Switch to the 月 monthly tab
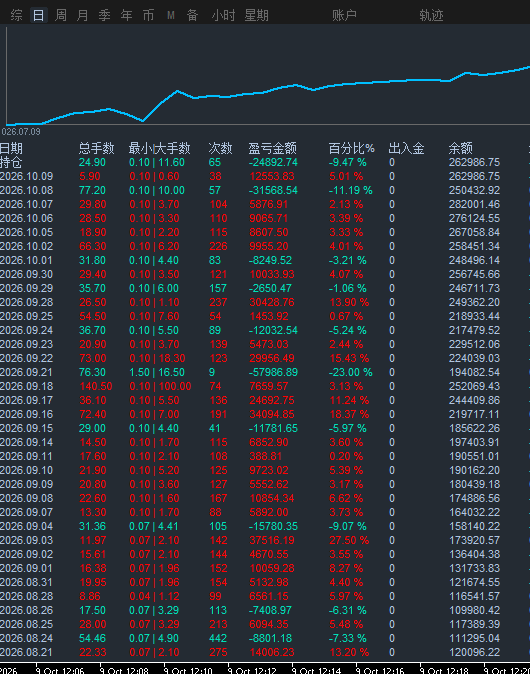 tap(82, 15)
